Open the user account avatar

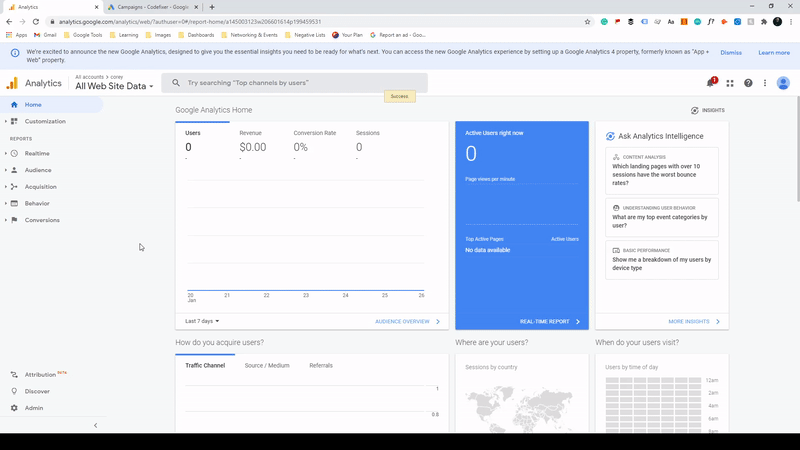pos(783,83)
